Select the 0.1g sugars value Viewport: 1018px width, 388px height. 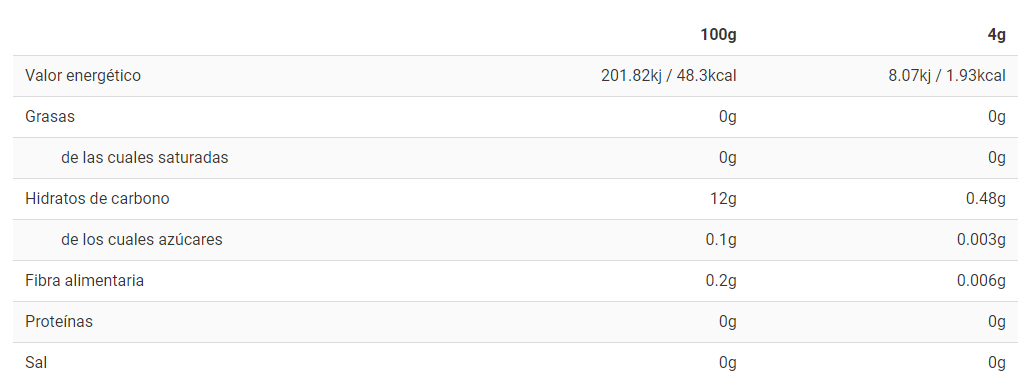click(x=721, y=239)
